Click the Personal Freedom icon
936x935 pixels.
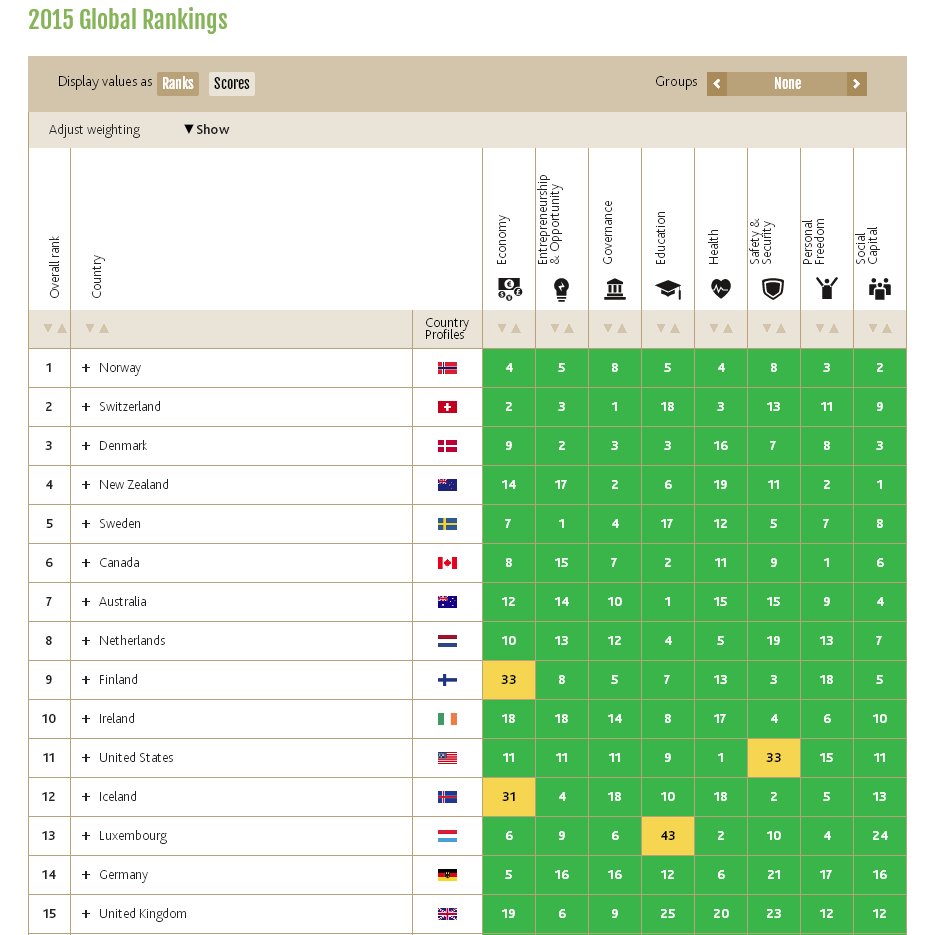pos(827,289)
